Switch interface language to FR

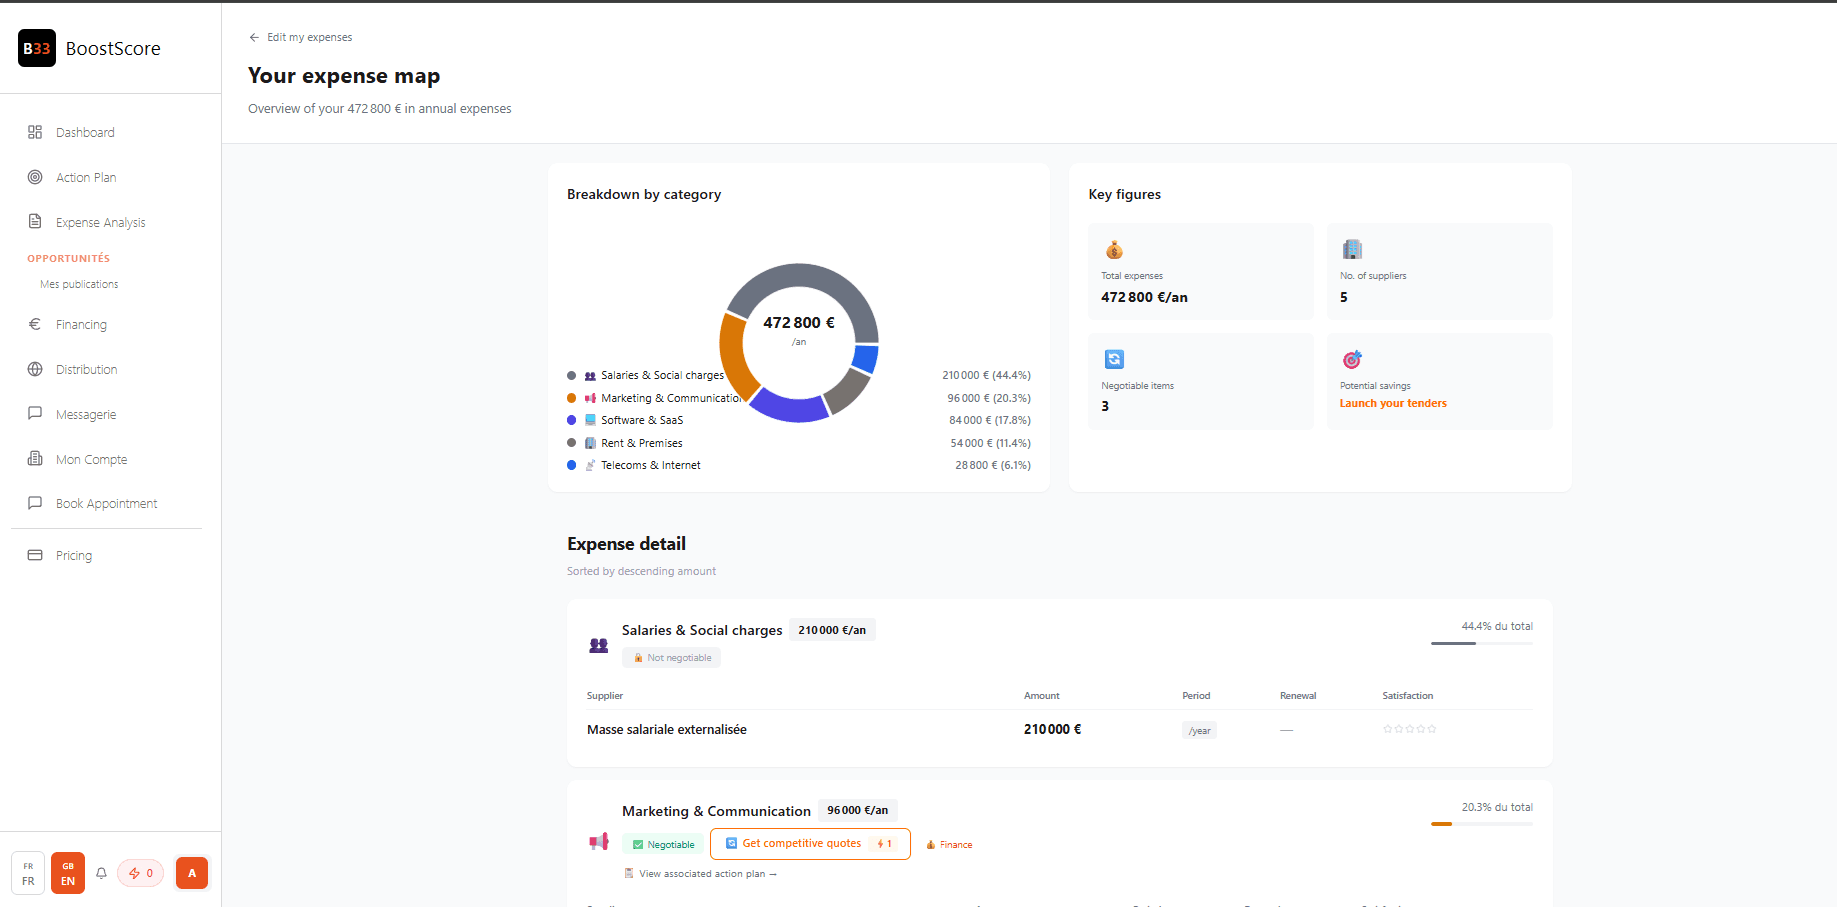coord(27,873)
